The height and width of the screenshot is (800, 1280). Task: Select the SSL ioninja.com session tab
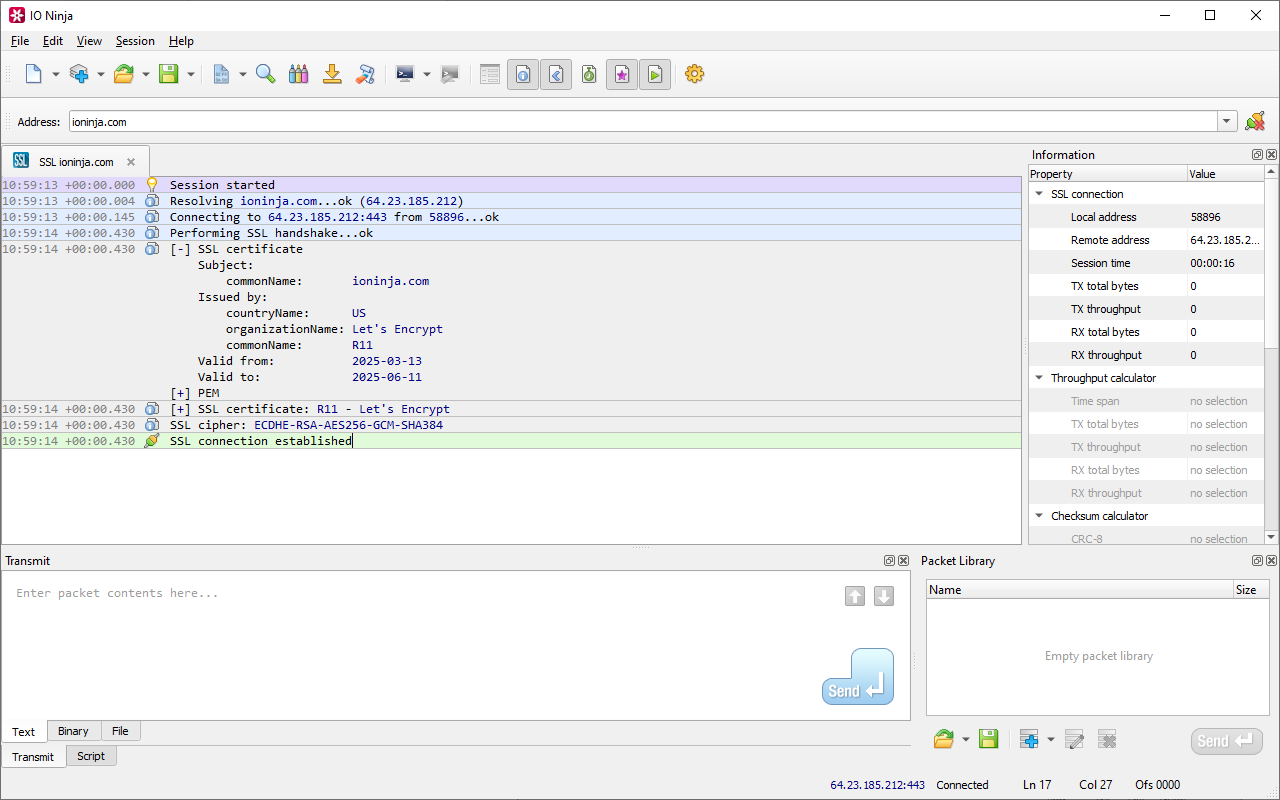click(76, 161)
